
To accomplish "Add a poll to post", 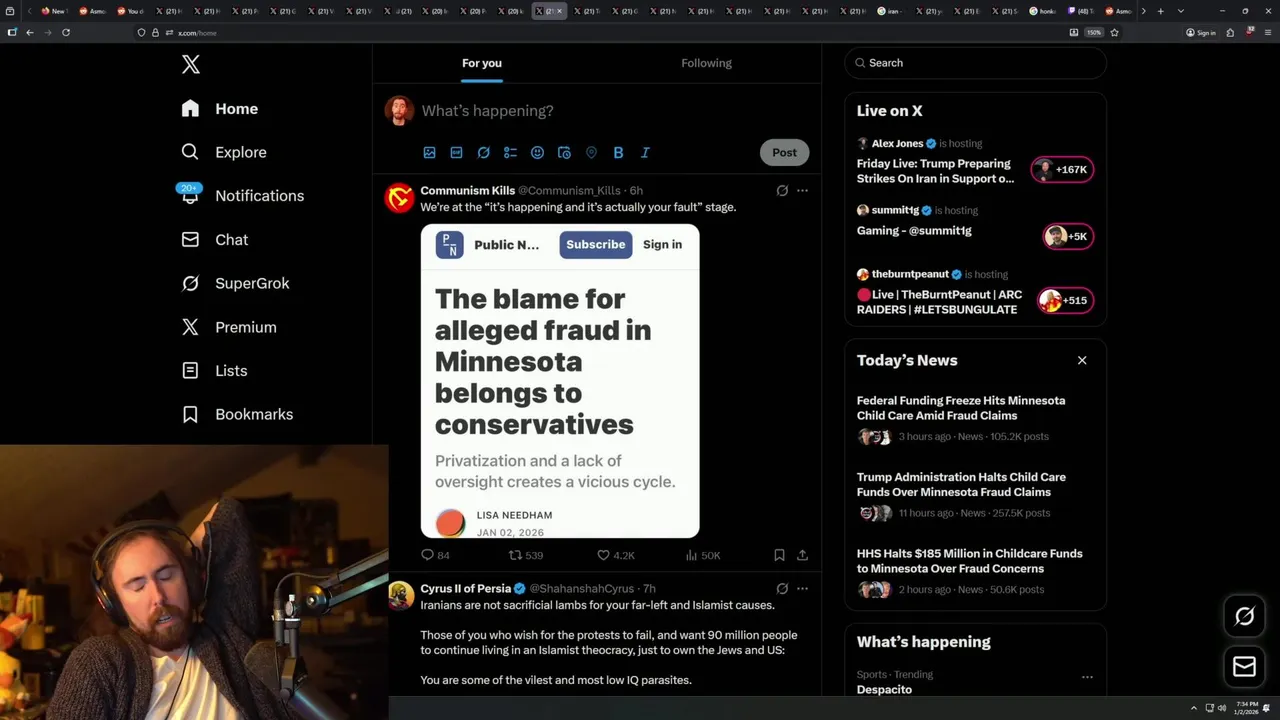I will point(510,153).
